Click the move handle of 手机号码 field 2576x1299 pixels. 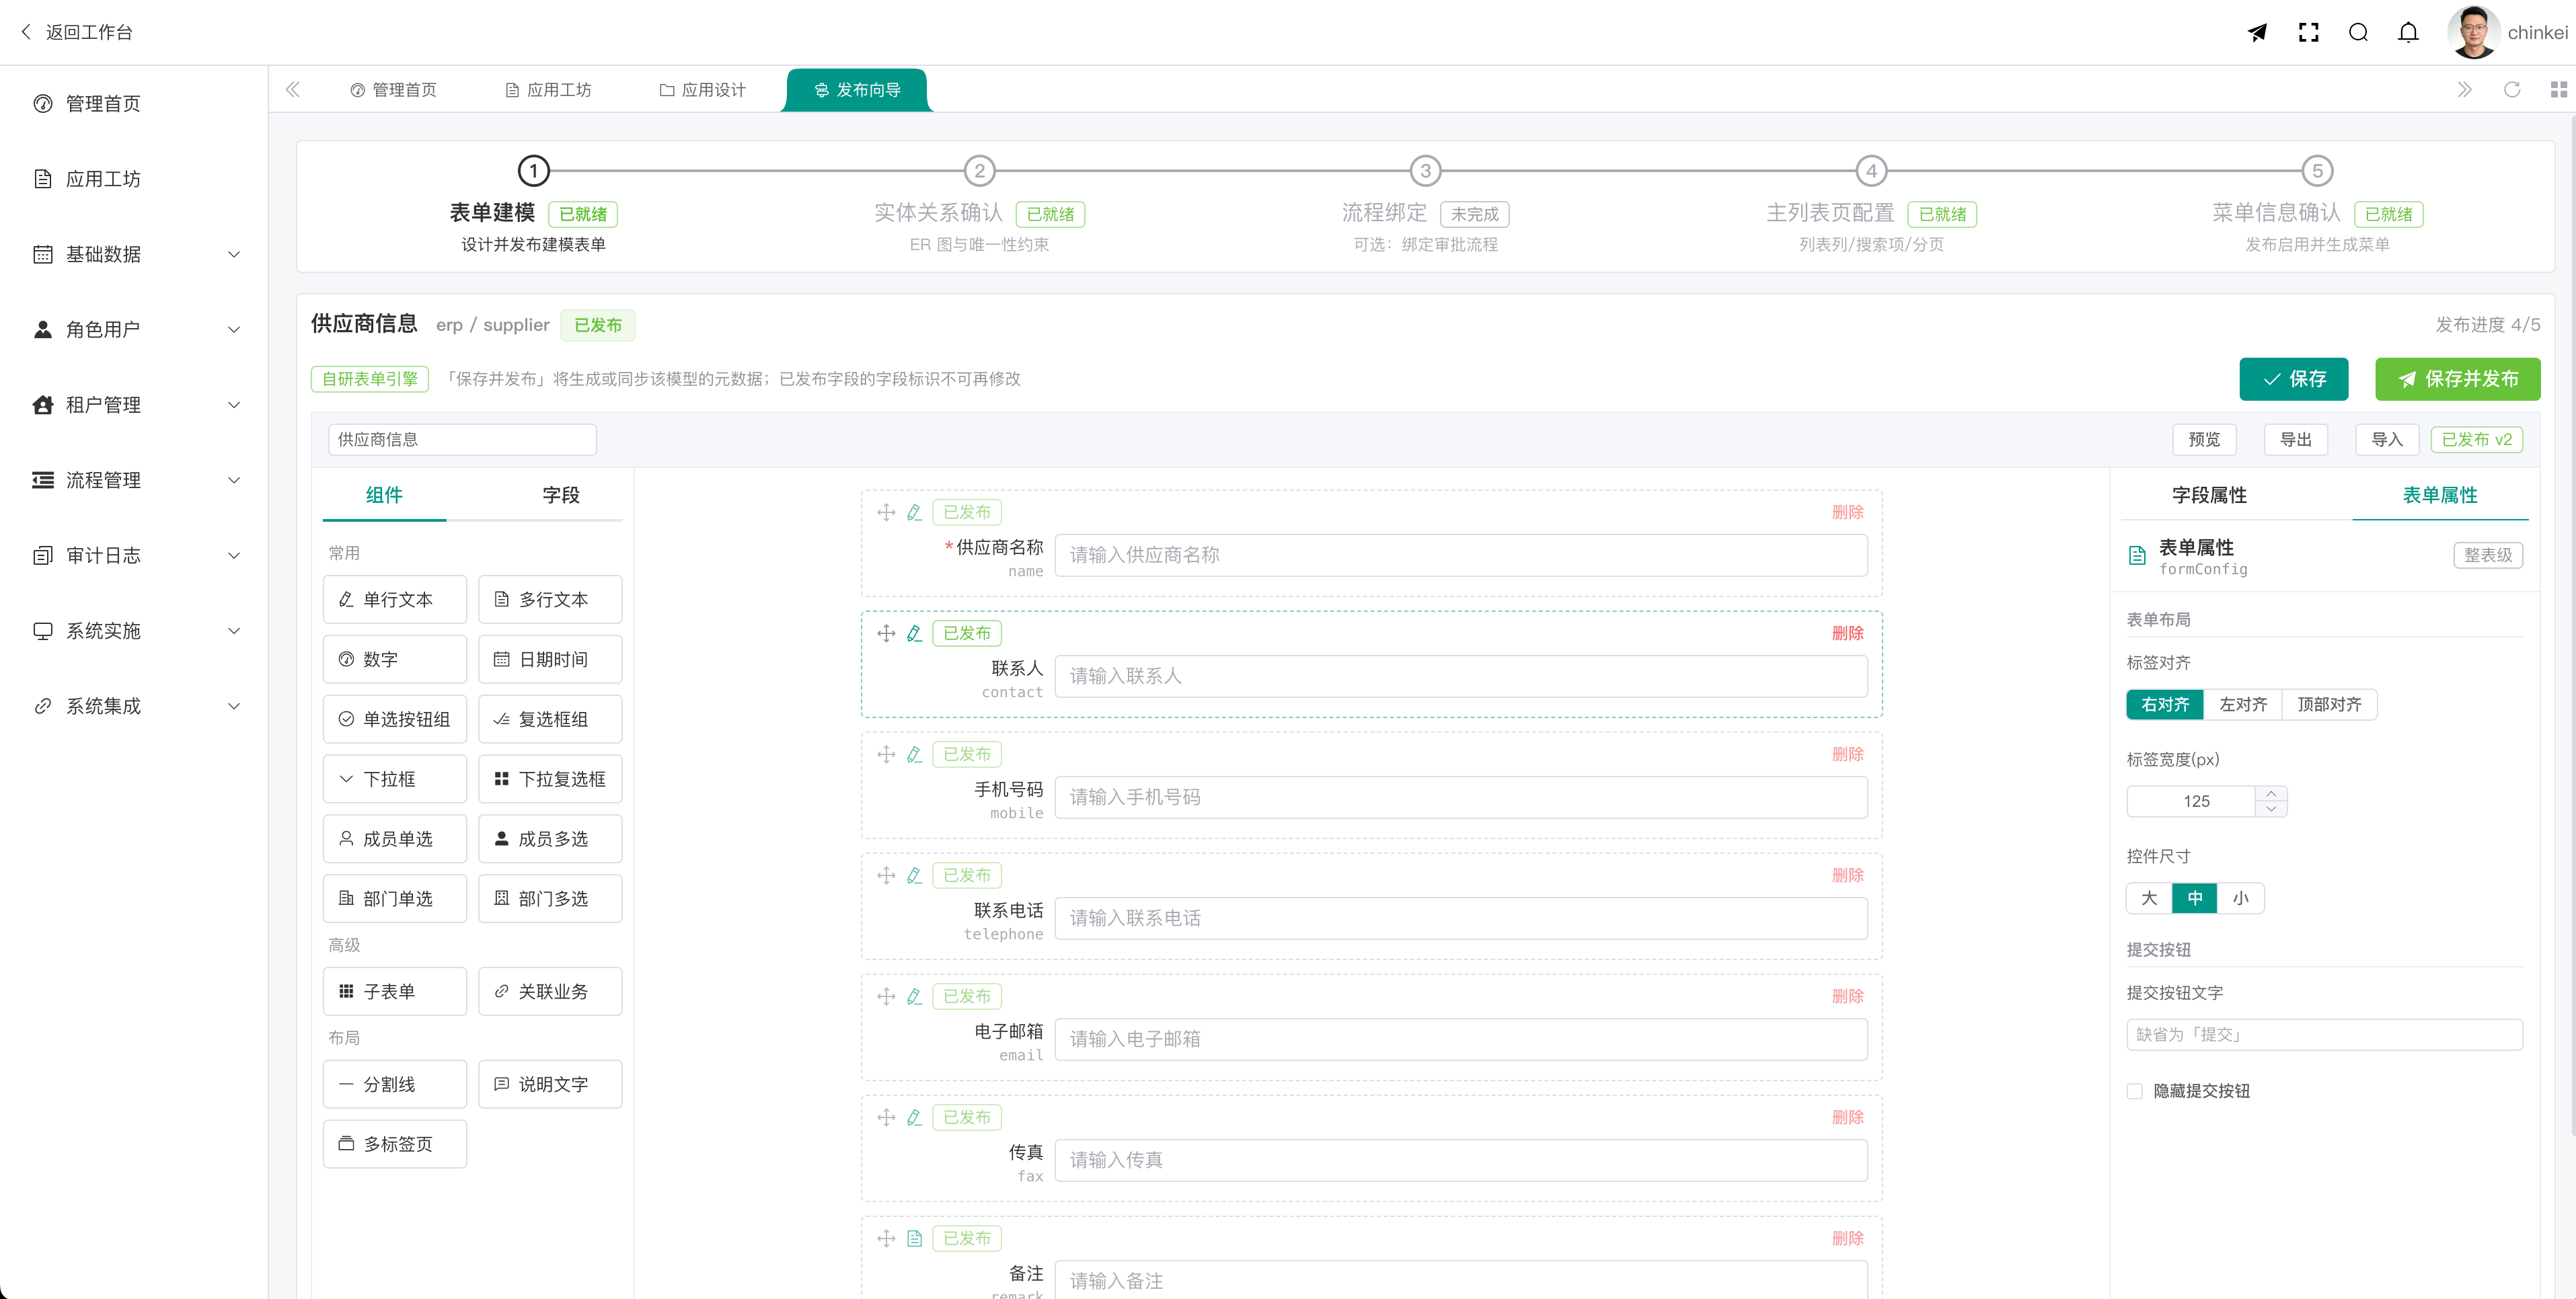pos(886,754)
